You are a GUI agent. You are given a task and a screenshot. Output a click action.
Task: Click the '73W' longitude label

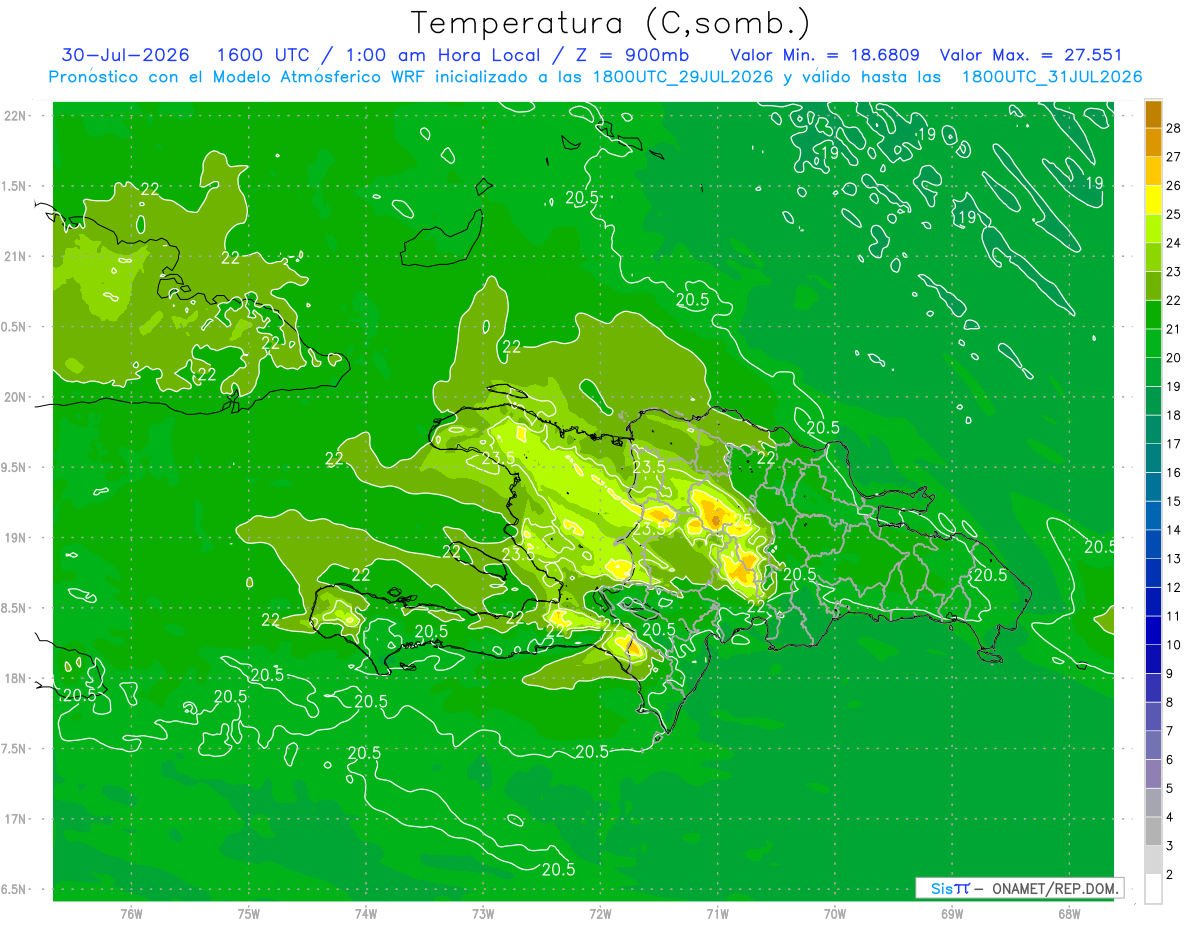483,913
